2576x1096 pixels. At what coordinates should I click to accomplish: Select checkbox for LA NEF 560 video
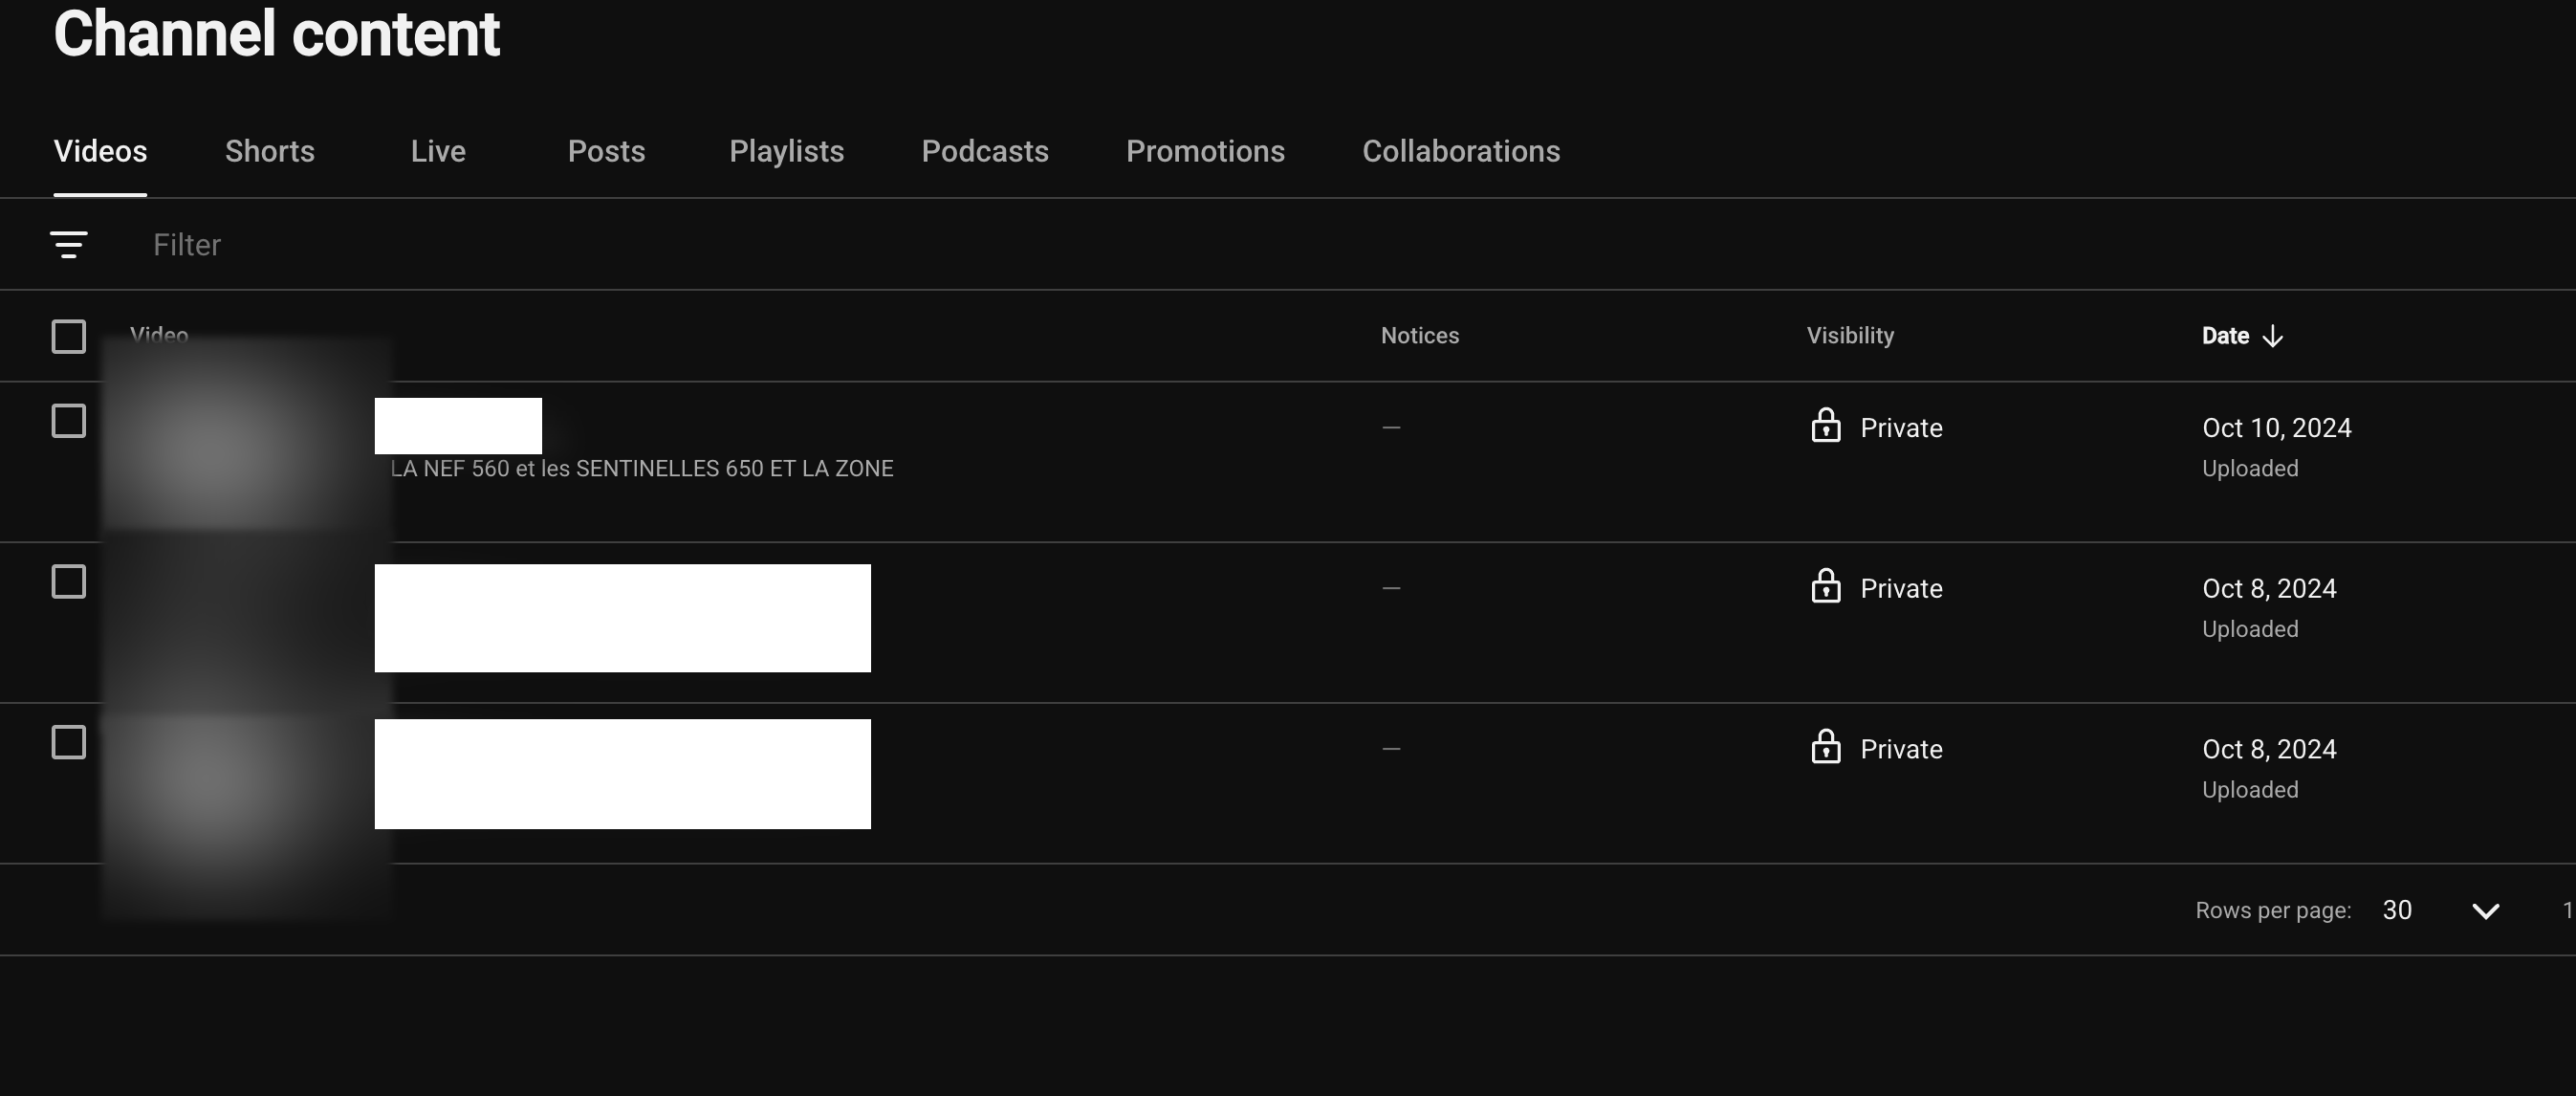pos(69,421)
